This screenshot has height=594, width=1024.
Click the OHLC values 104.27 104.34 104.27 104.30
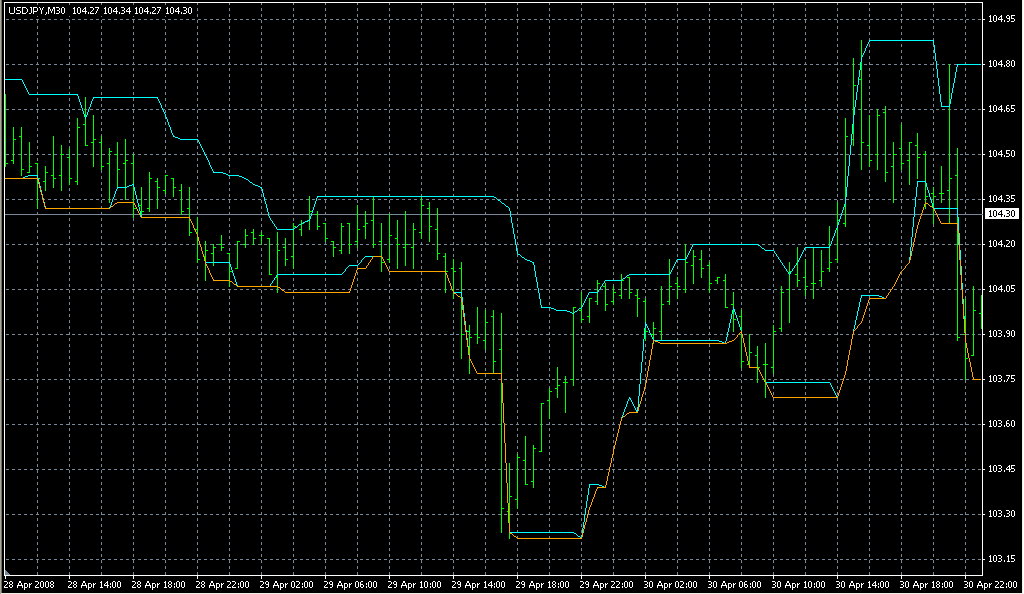pos(132,10)
